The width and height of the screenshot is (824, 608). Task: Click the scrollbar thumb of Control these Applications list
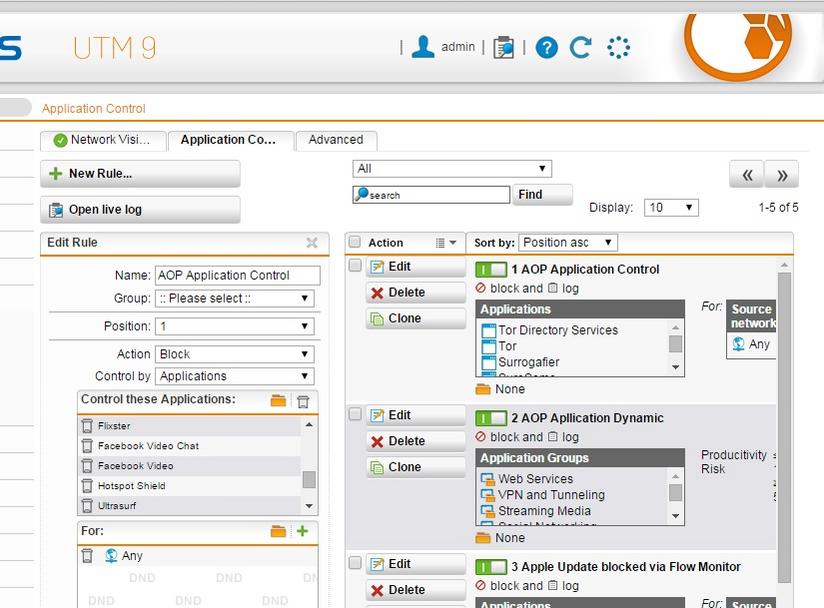[309, 479]
